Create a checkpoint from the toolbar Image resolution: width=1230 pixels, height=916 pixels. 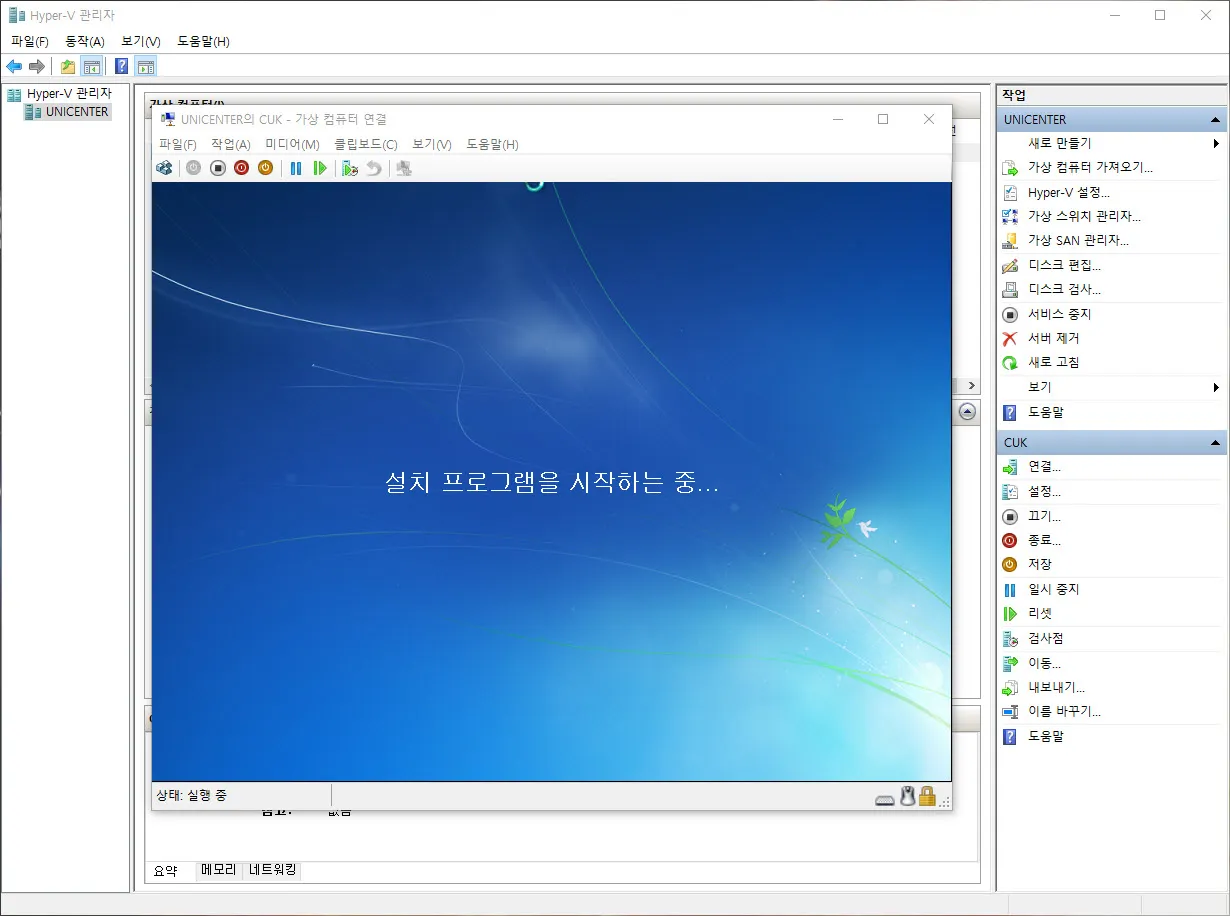(349, 168)
